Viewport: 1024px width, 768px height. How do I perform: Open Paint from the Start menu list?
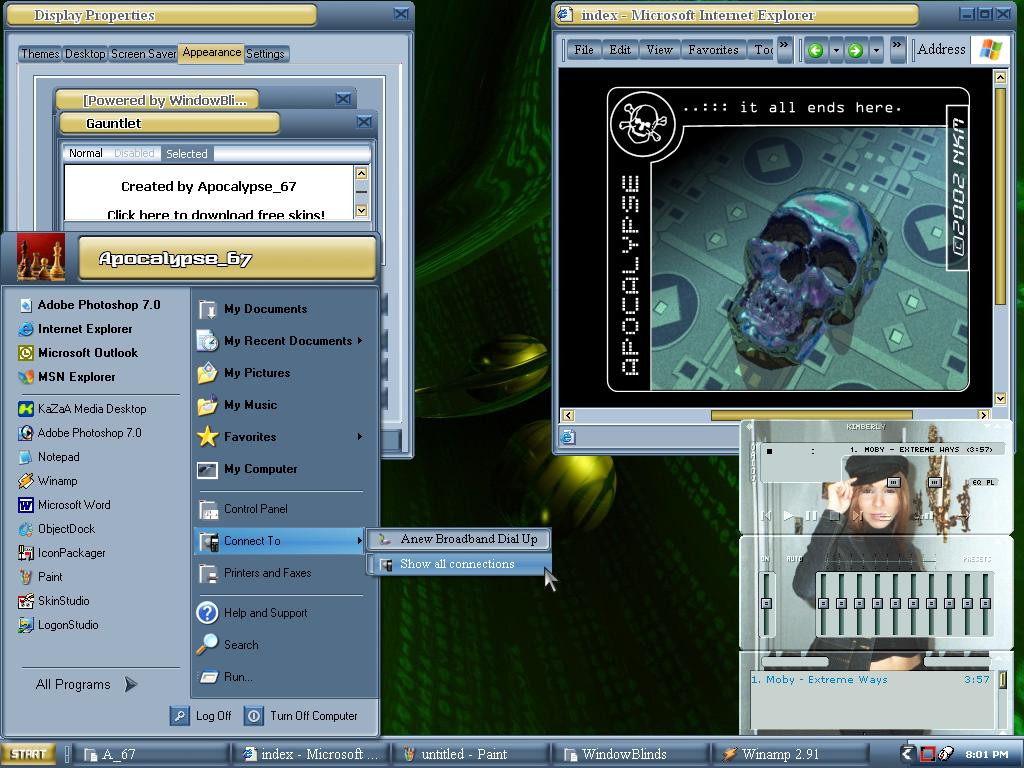click(40, 577)
